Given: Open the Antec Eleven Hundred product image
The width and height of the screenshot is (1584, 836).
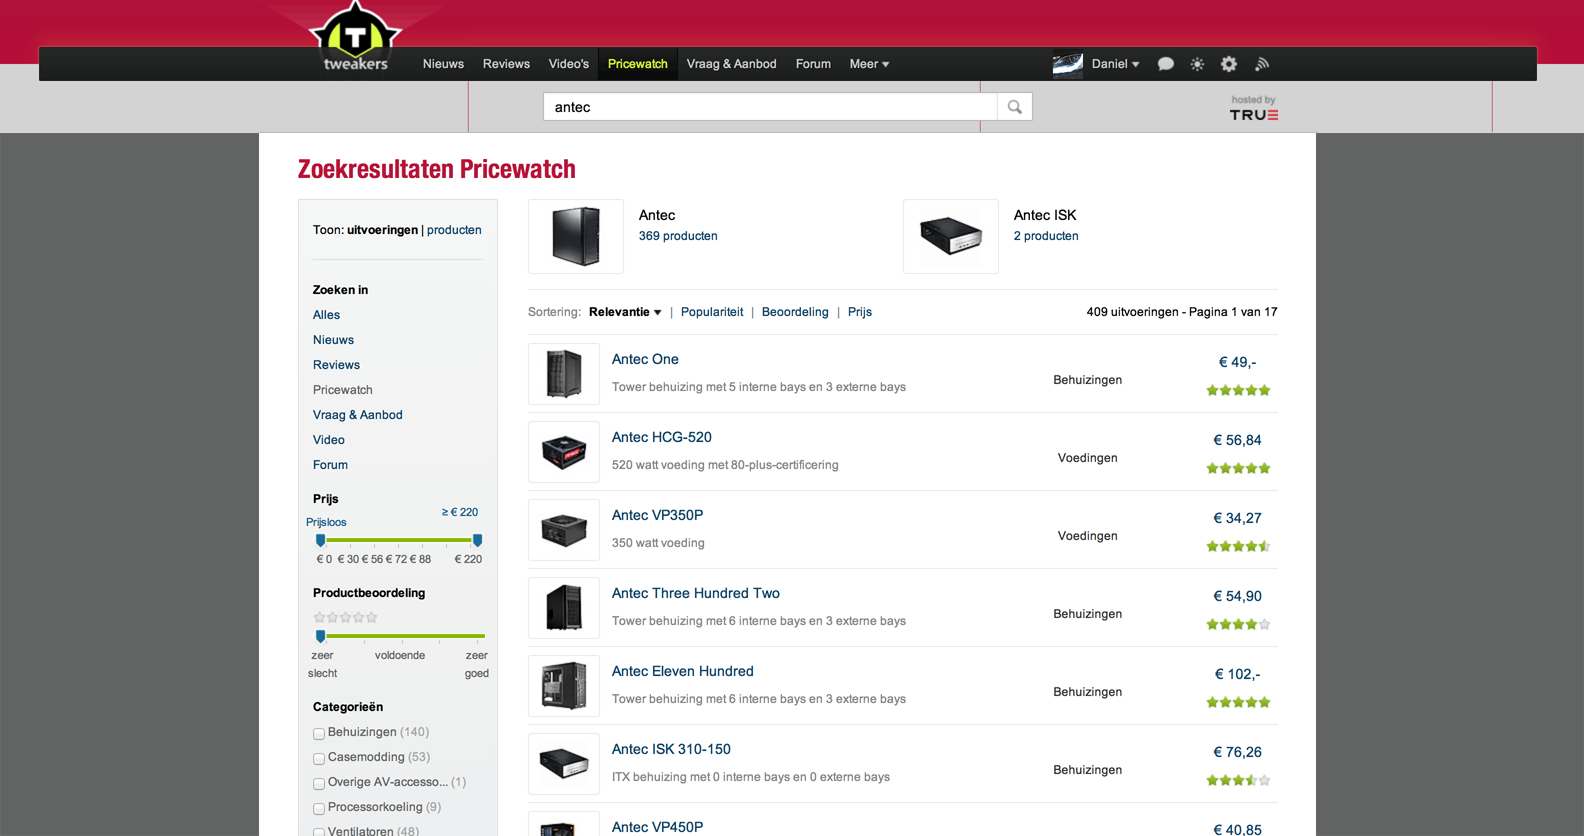Looking at the screenshot, I should (564, 686).
